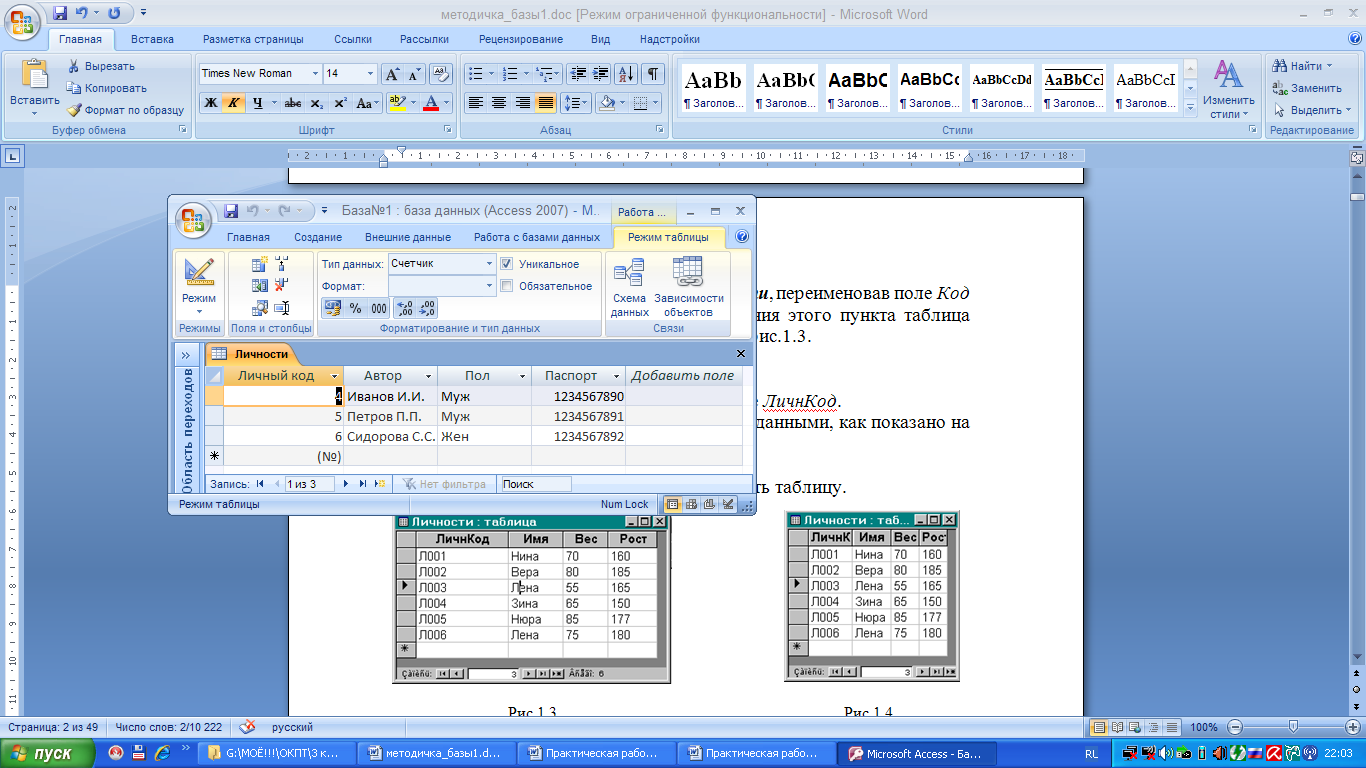The width and height of the screenshot is (1366, 768).
Task: Click the Windows пуск start button
Action: click(48, 753)
